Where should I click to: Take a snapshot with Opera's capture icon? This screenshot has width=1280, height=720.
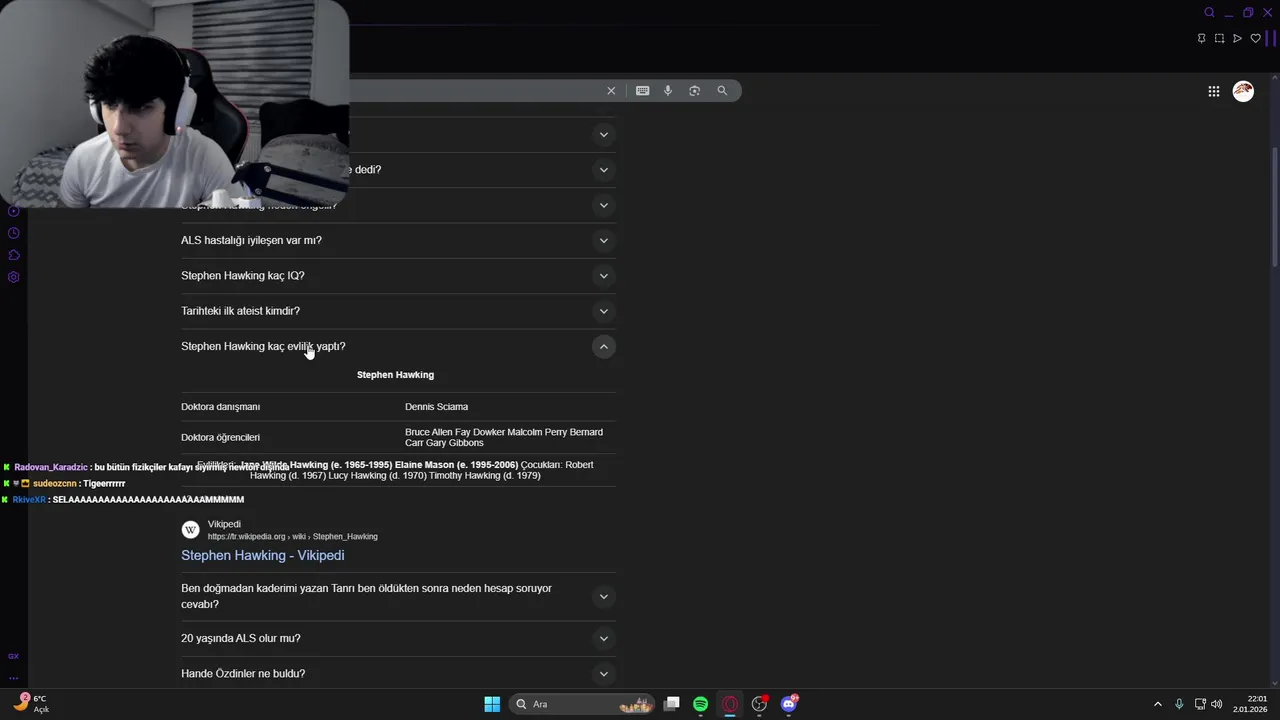click(x=1219, y=39)
